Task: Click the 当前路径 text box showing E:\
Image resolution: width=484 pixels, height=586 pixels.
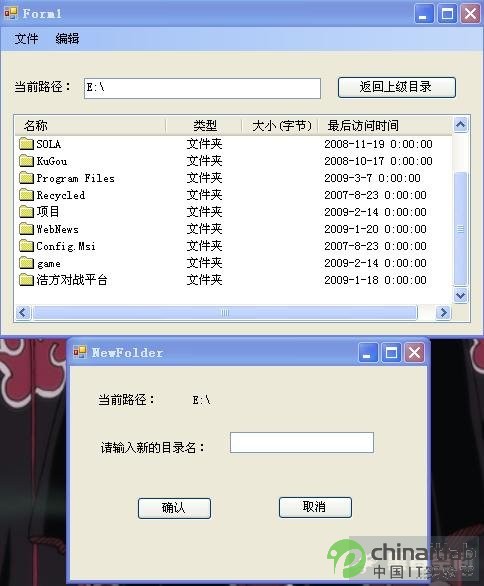Action: point(202,88)
